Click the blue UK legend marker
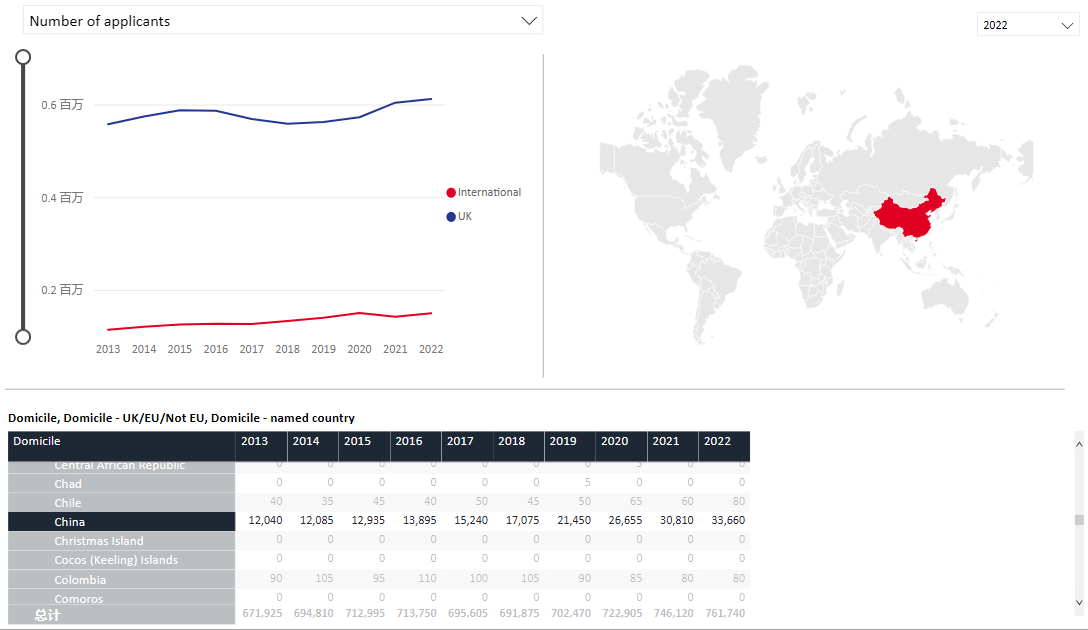 click(x=451, y=216)
